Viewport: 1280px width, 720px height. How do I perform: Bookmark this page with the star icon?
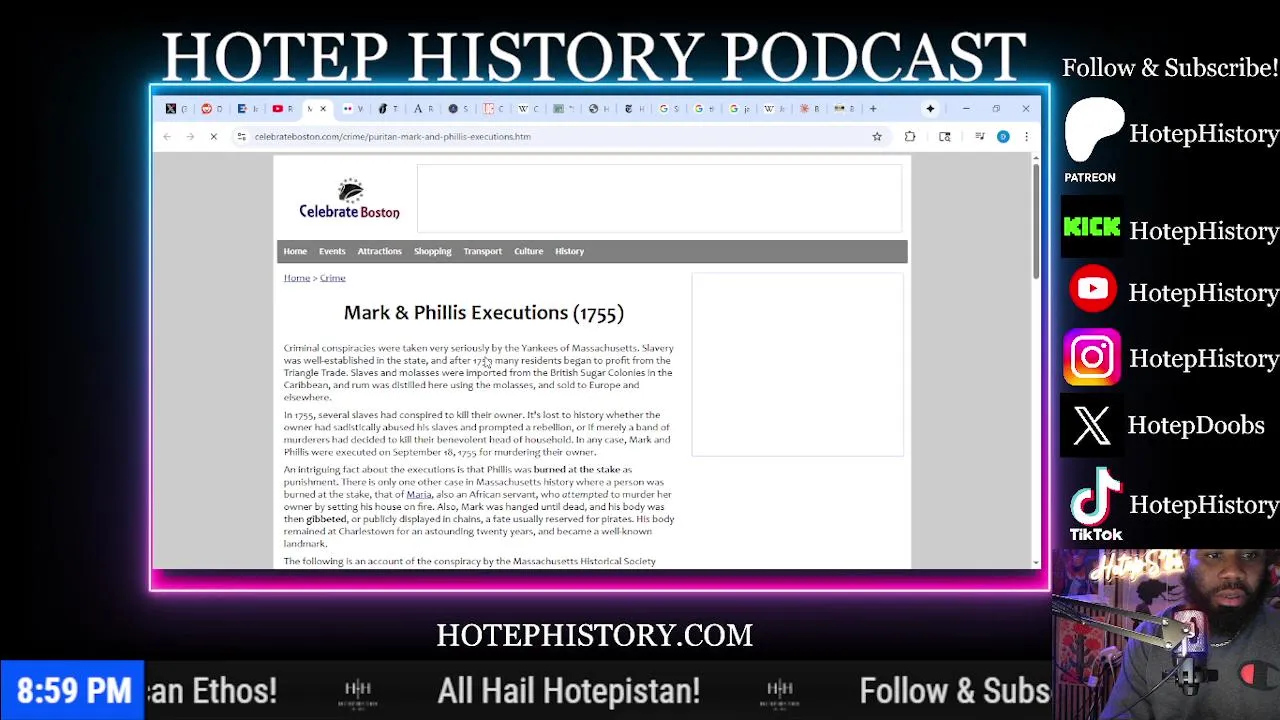[876, 137]
